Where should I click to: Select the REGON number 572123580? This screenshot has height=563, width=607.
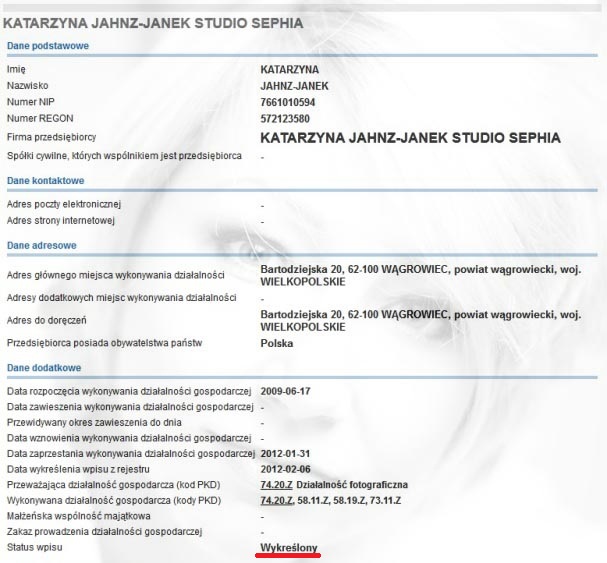(285, 119)
